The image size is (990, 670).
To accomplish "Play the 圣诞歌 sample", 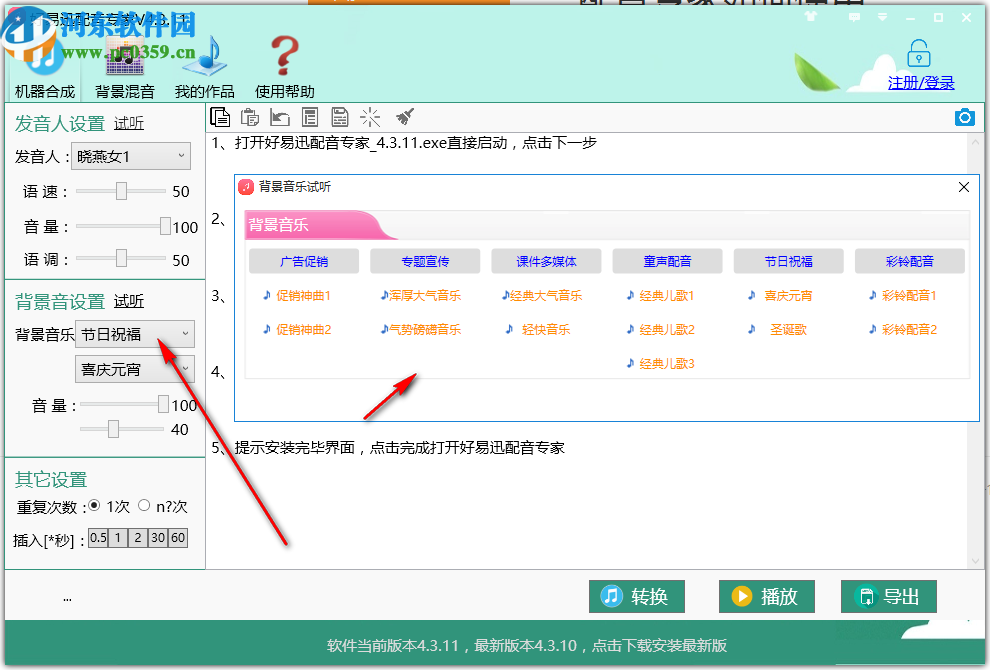I will (x=778, y=330).
